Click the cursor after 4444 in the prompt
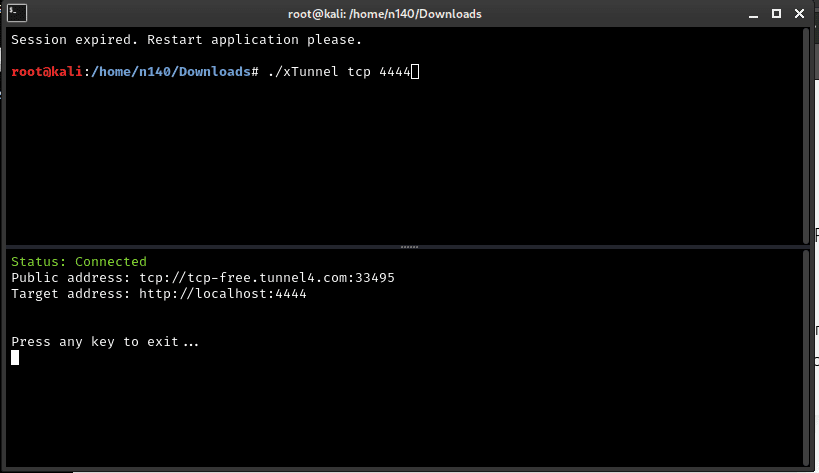 [x=415, y=72]
